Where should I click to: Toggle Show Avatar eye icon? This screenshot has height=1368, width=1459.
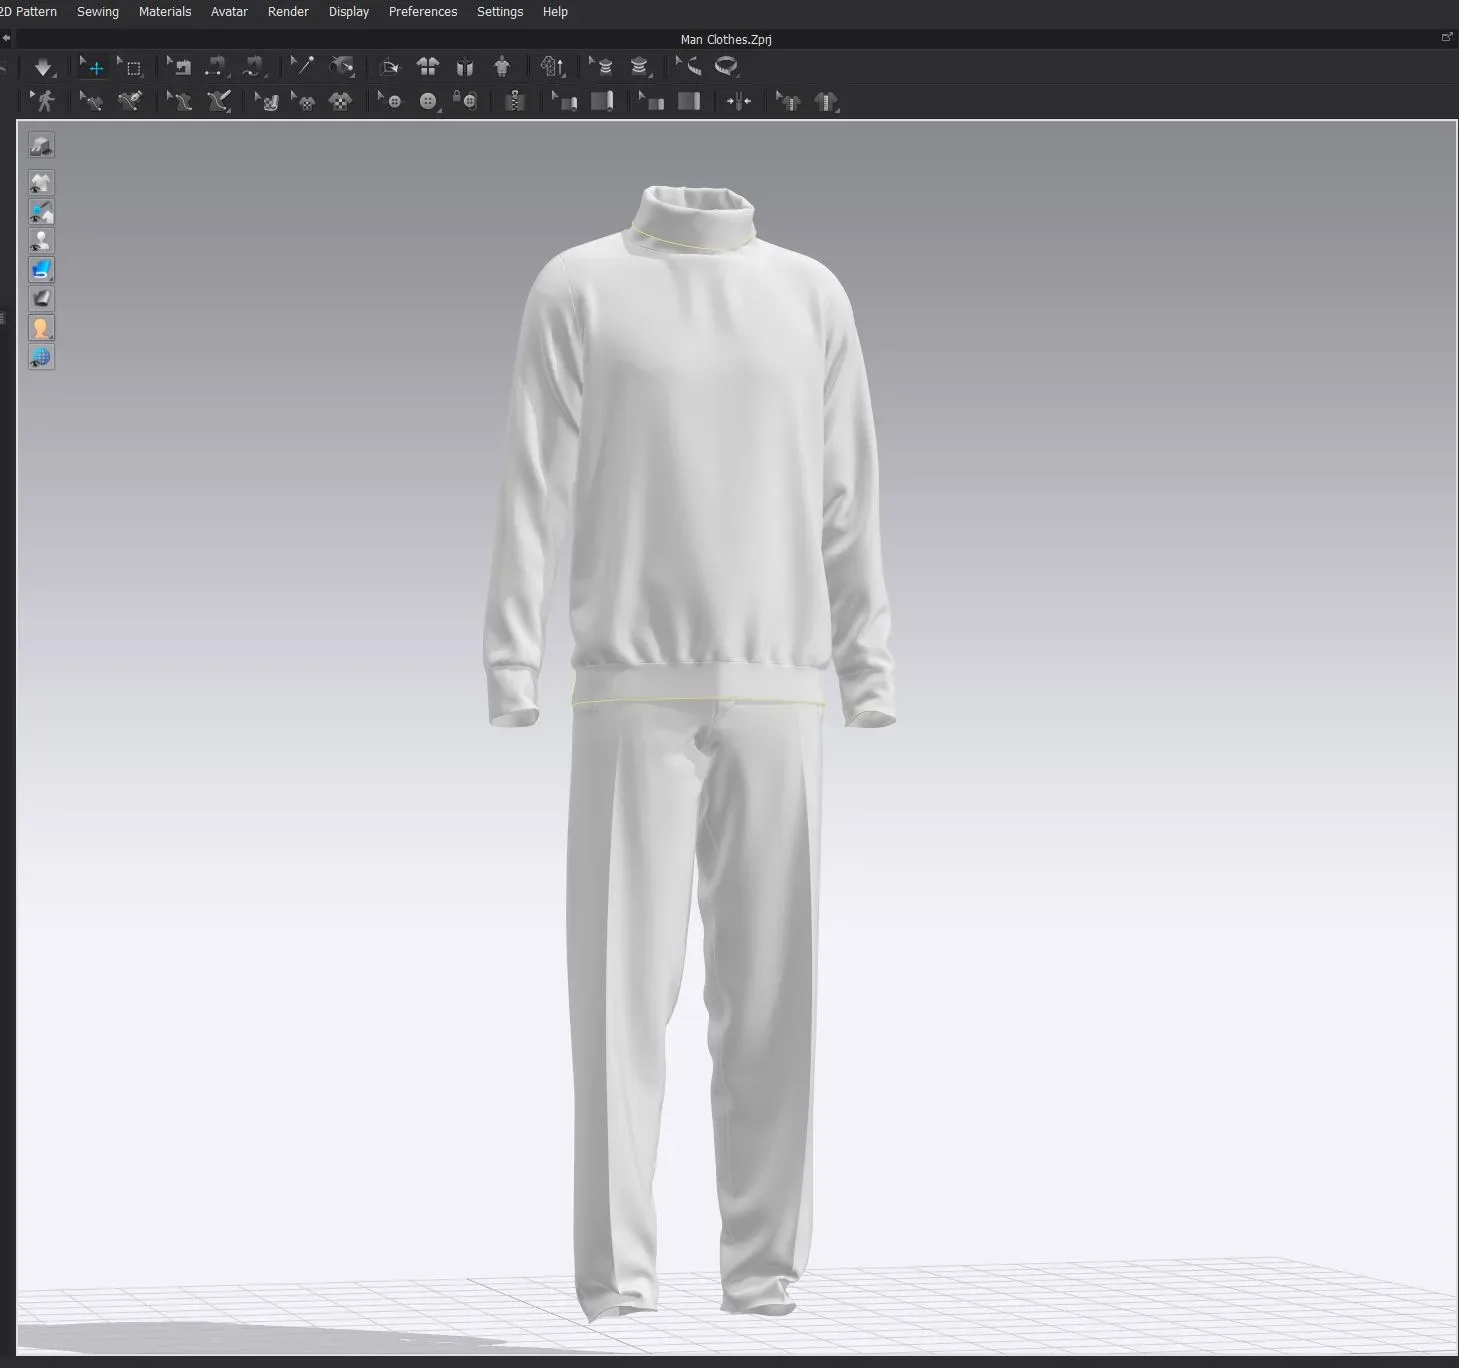tap(41, 241)
